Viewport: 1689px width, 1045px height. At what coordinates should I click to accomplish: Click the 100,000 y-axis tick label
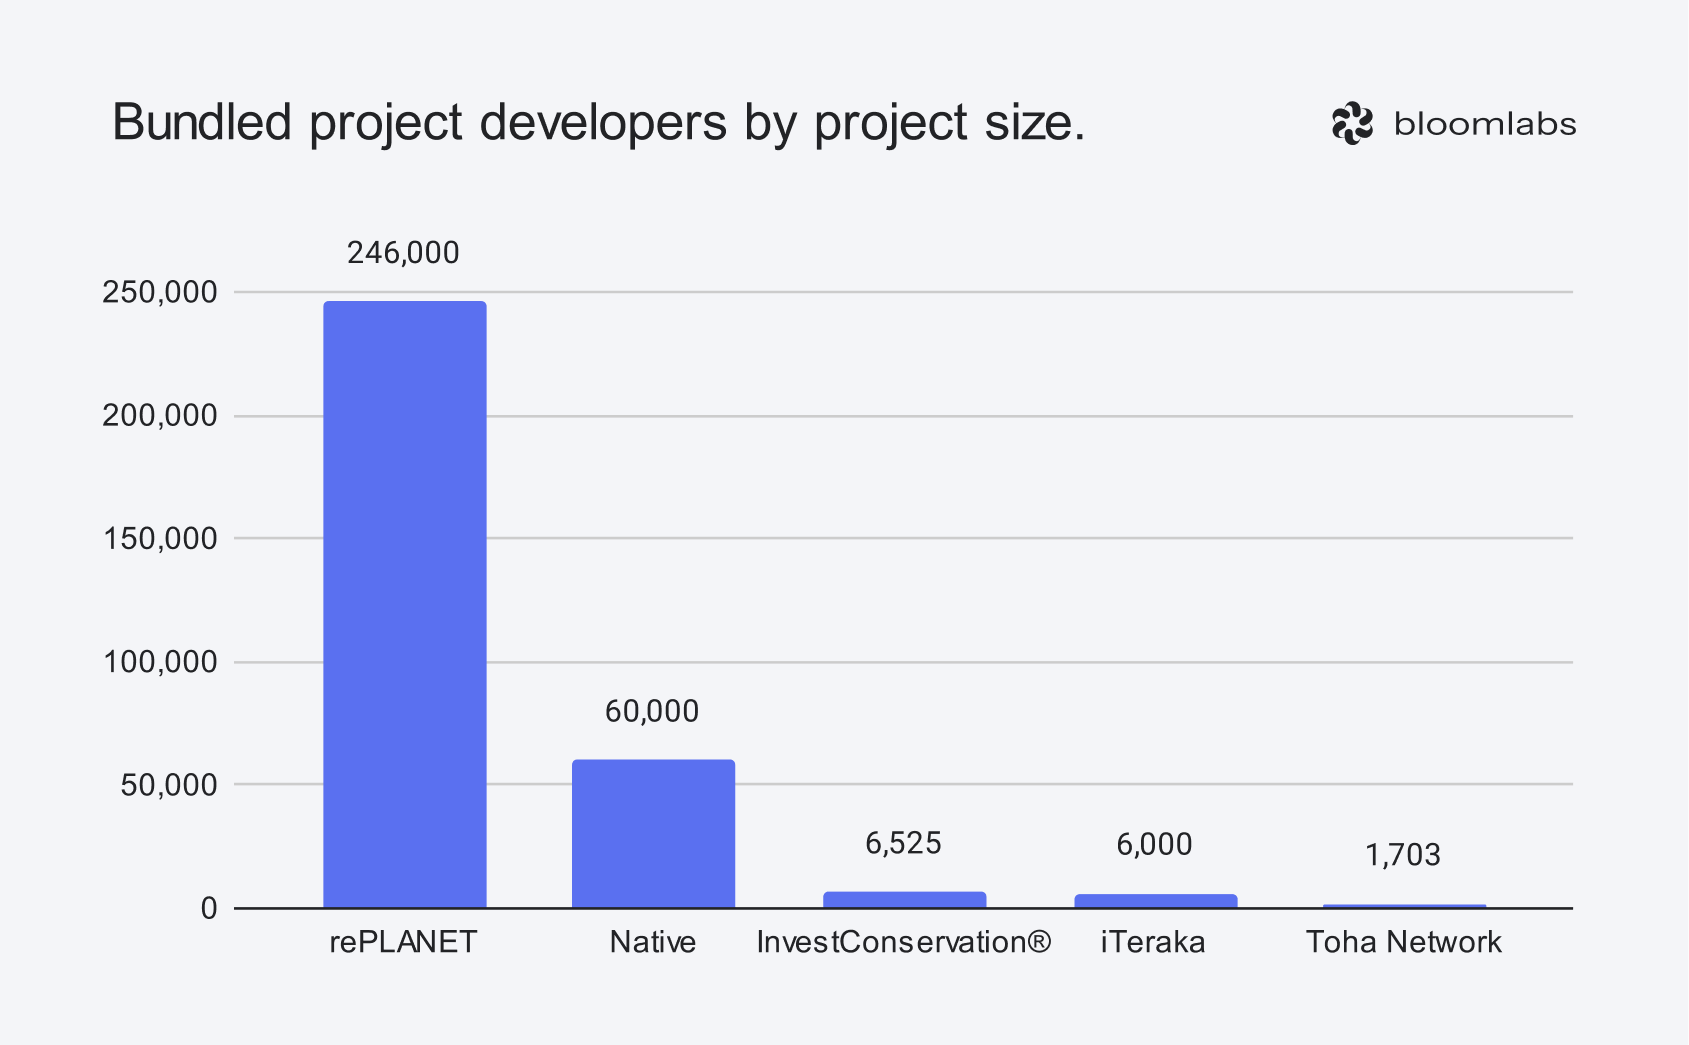click(x=160, y=662)
